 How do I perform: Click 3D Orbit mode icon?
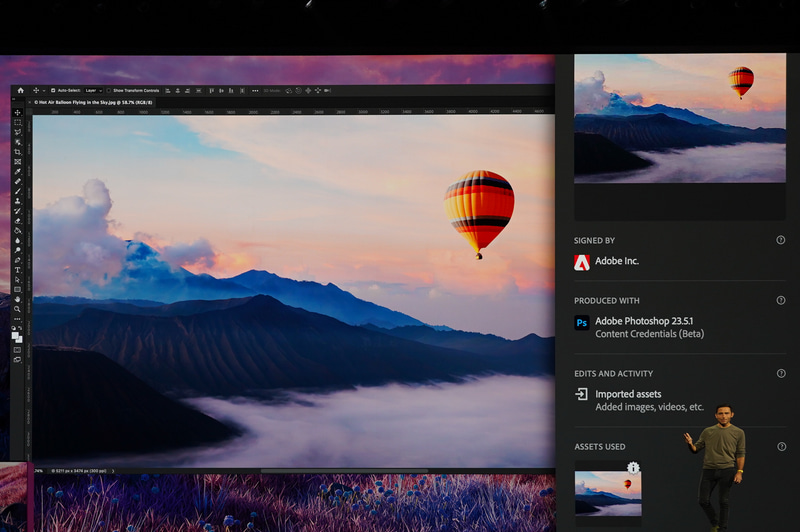(289, 90)
